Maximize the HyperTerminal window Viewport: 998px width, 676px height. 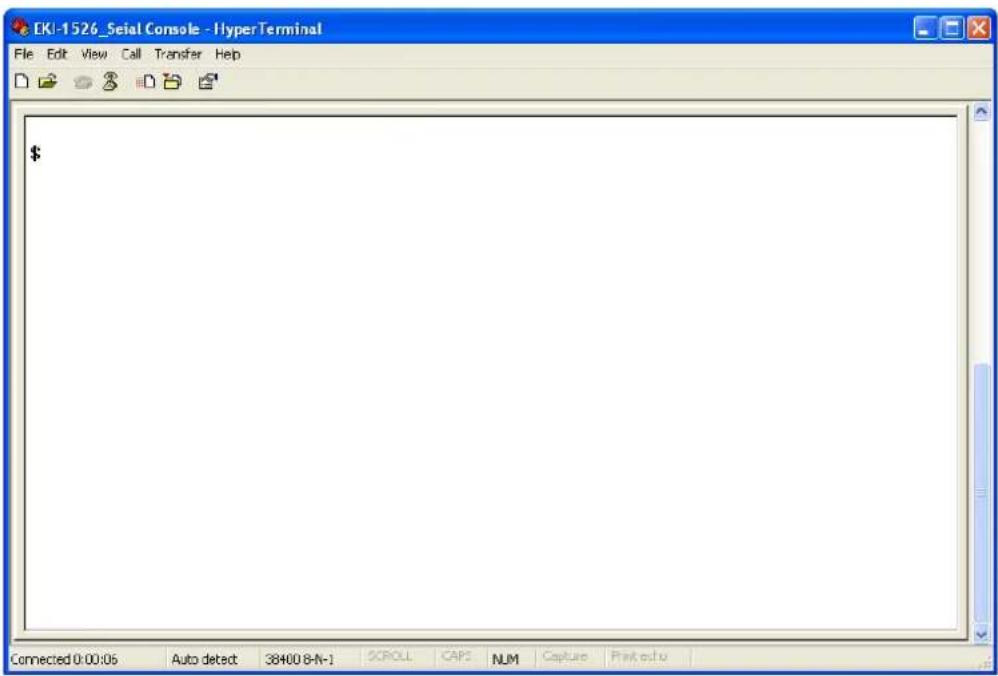click(952, 29)
